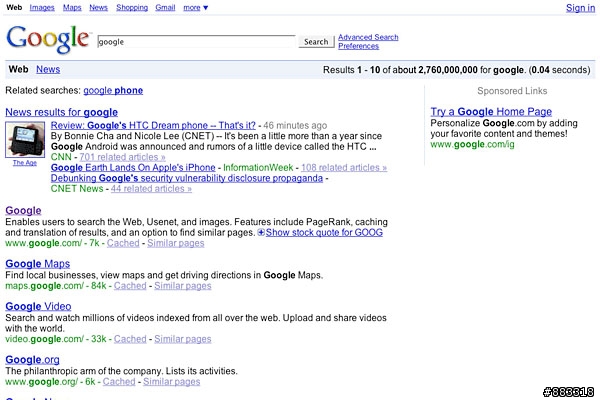Click CNET News source text

(77, 189)
